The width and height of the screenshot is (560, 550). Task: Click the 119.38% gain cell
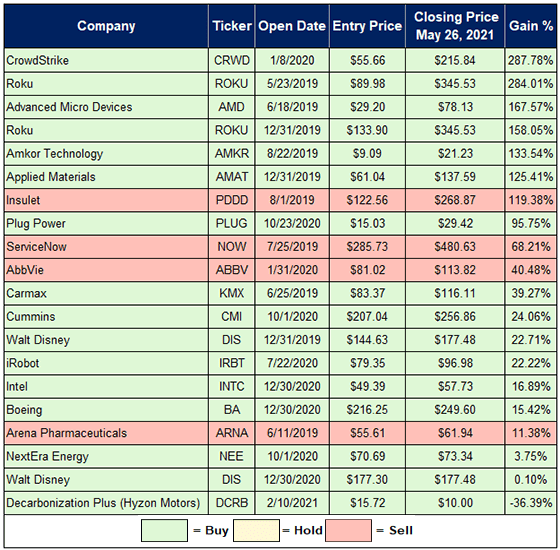point(531,200)
